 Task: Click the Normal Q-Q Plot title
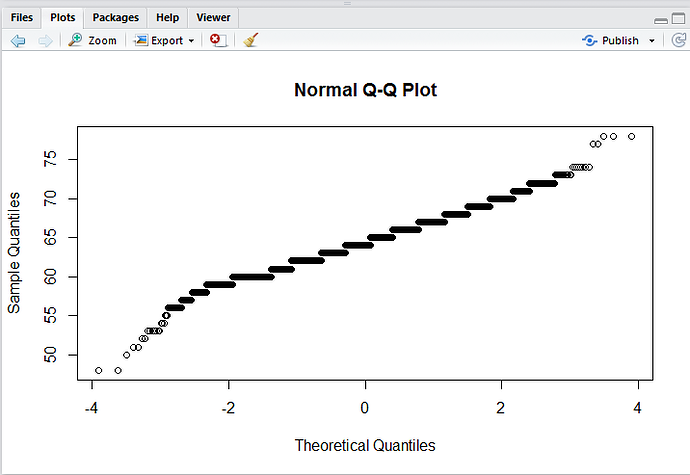365,90
